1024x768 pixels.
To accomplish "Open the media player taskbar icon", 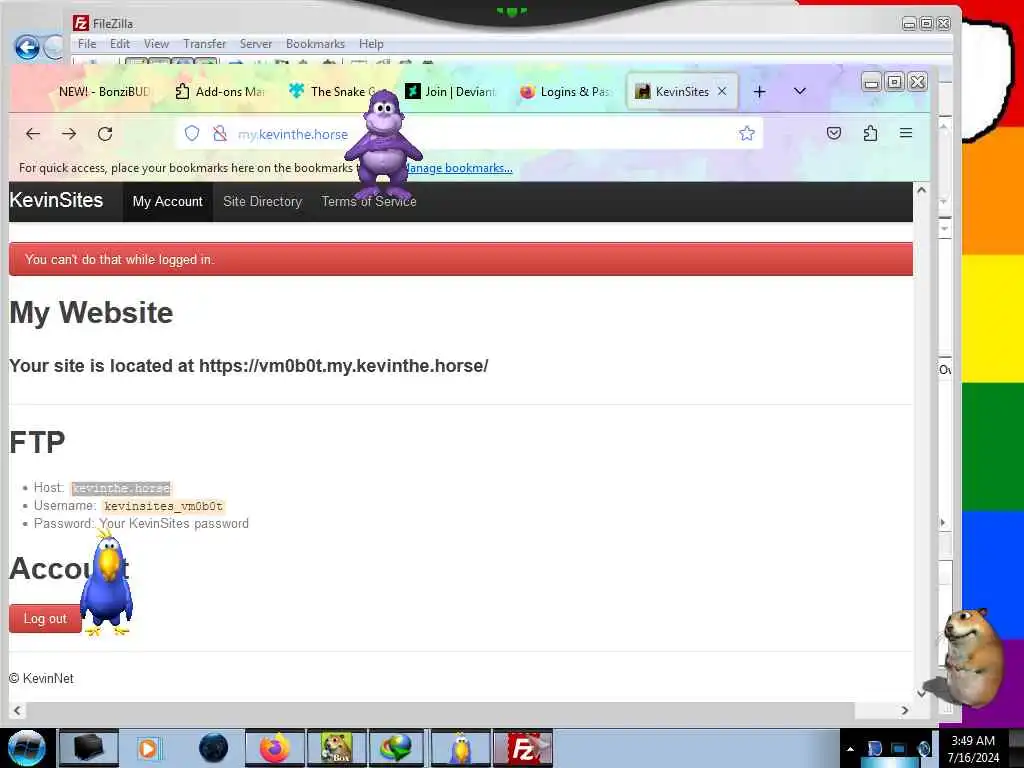I will pos(148,748).
